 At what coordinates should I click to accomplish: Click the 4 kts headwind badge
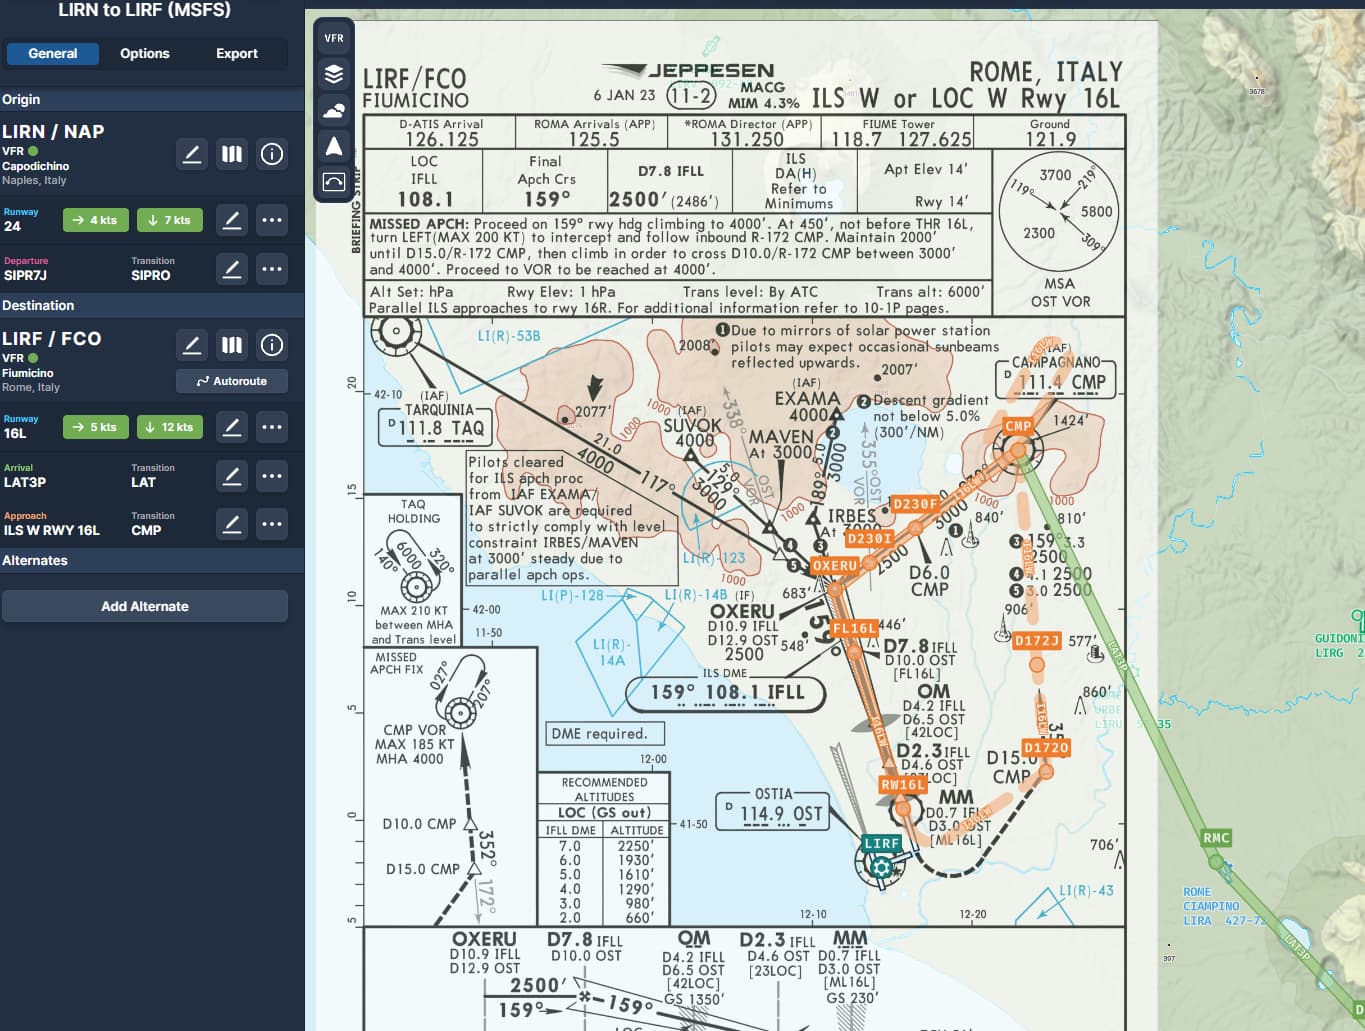(96, 220)
